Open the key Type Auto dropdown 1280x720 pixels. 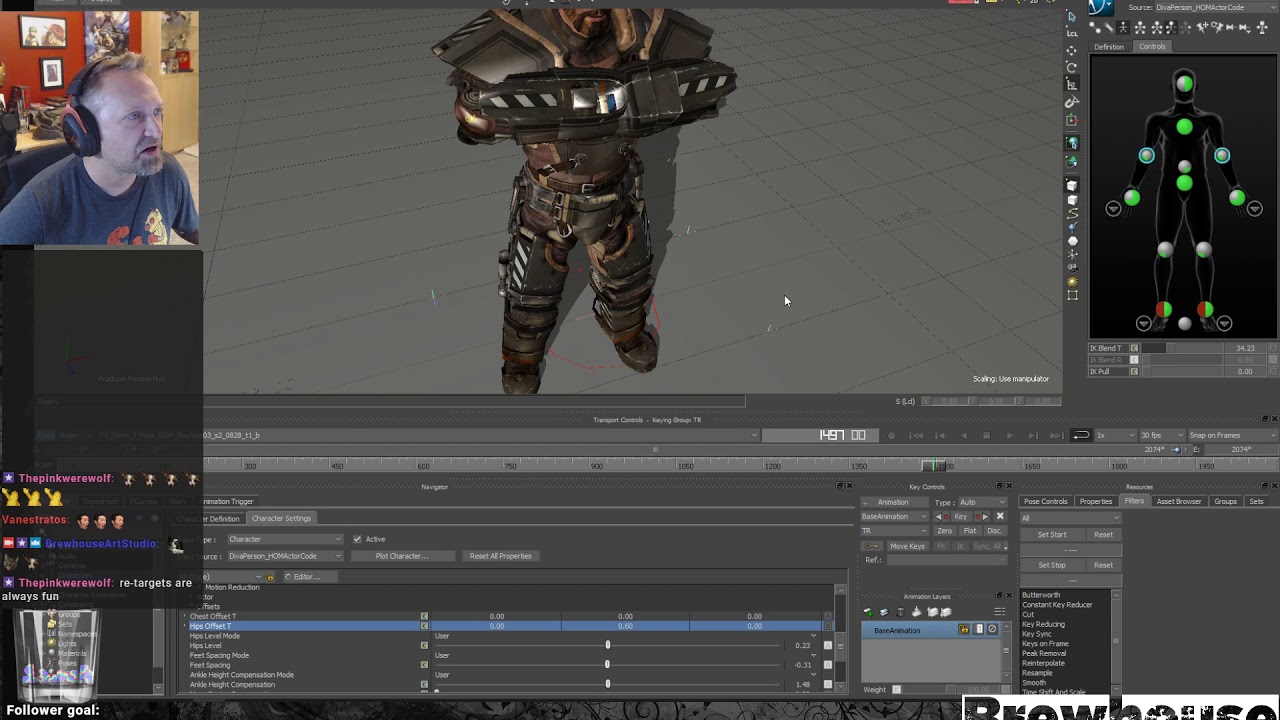(x=983, y=502)
